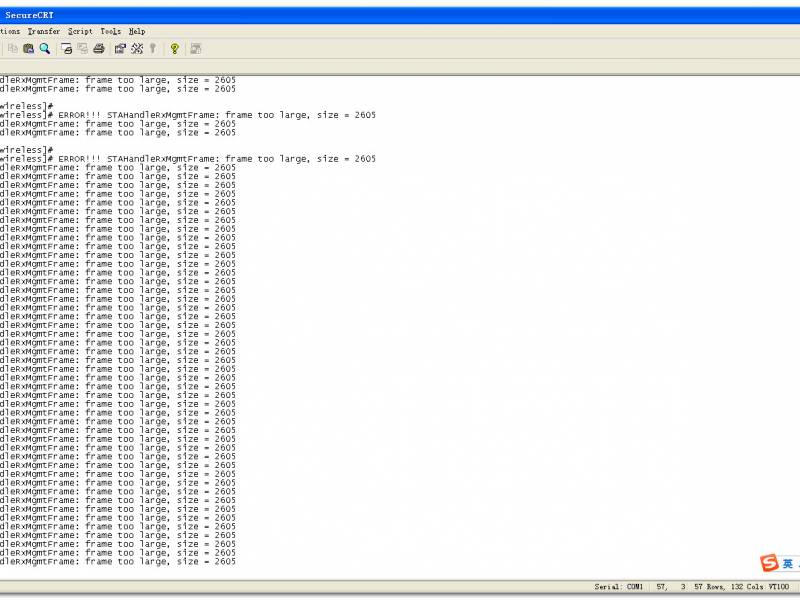This screenshot has width=800, height=600.
Task: Paste clipboard text using the toolbar icon
Action: tap(29, 48)
